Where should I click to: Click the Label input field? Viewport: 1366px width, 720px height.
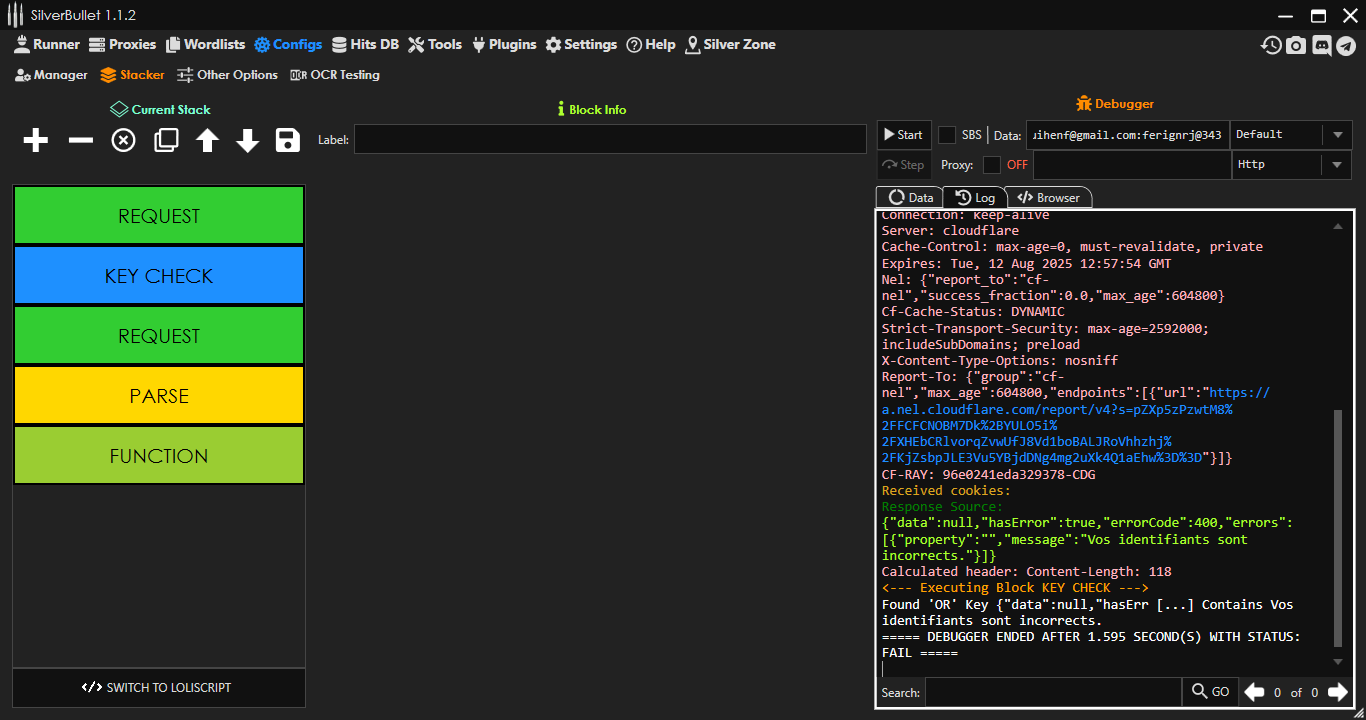pyautogui.click(x=610, y=139)
